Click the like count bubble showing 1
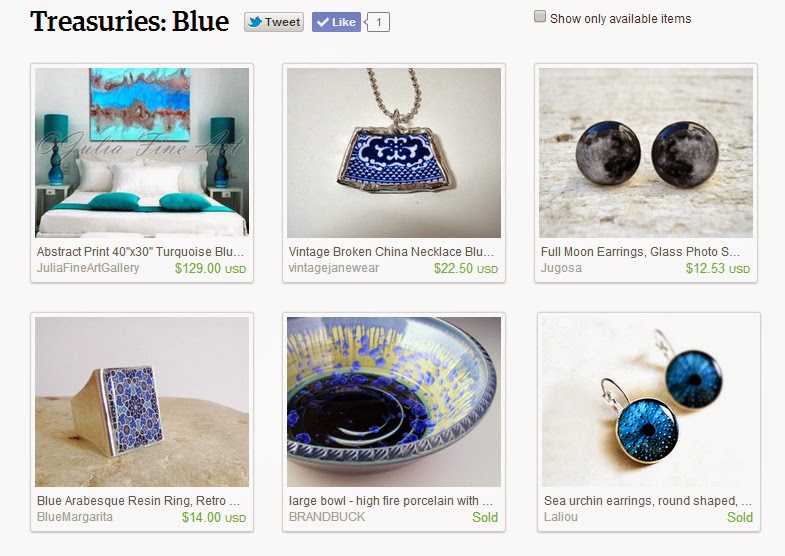The width and height of the screenshot is (785, 556). (377, 22)
